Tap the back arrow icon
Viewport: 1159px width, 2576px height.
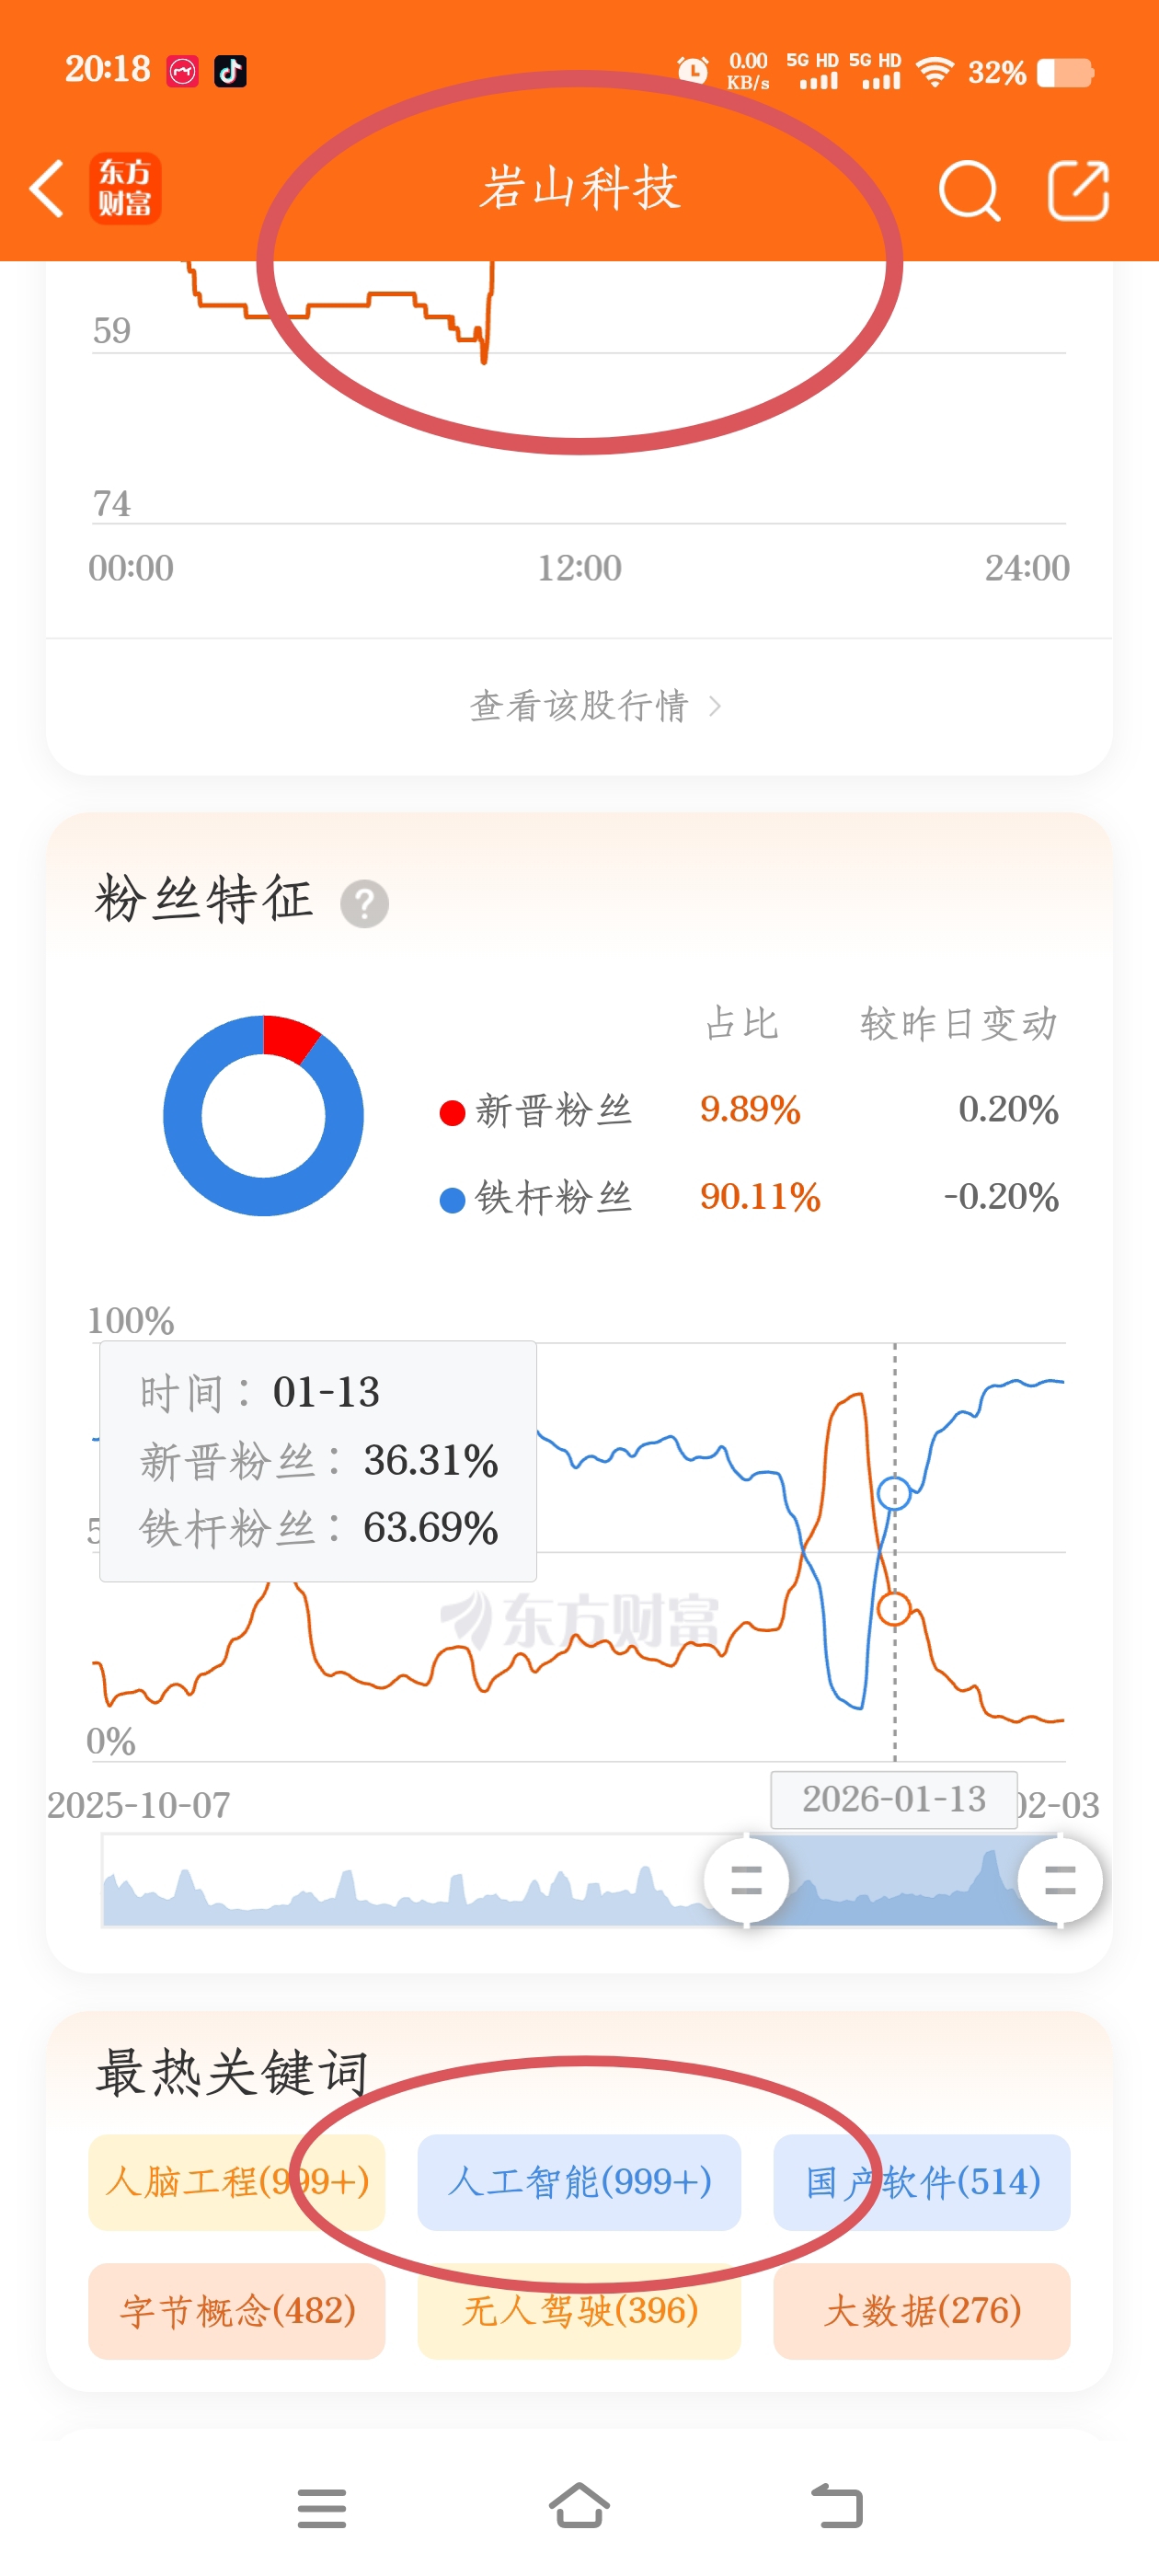(x=47, y=188)
